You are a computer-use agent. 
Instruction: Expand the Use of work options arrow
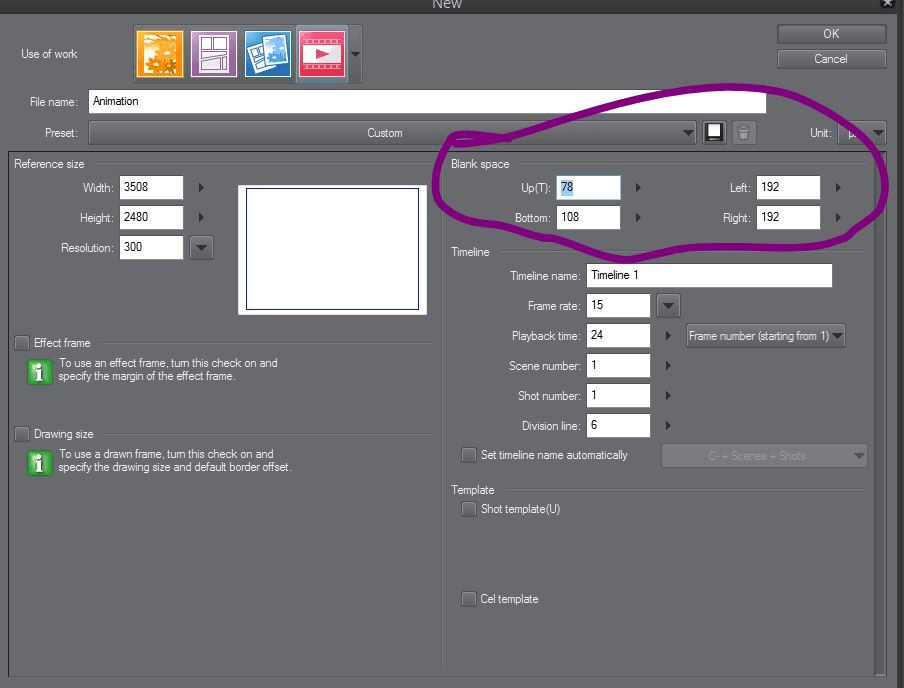355,54
